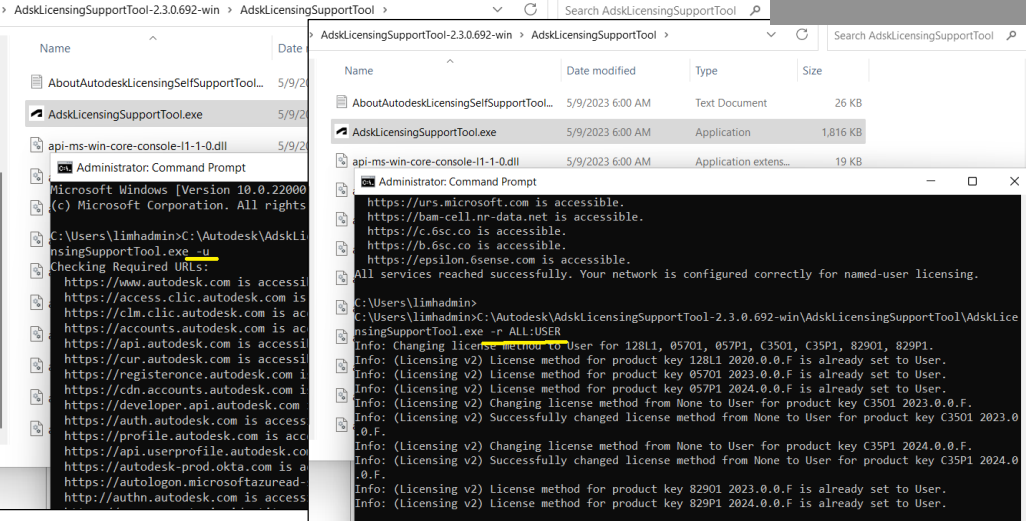Click the 'Checking Required URLs:' line in the back prompt

point(130,267)
